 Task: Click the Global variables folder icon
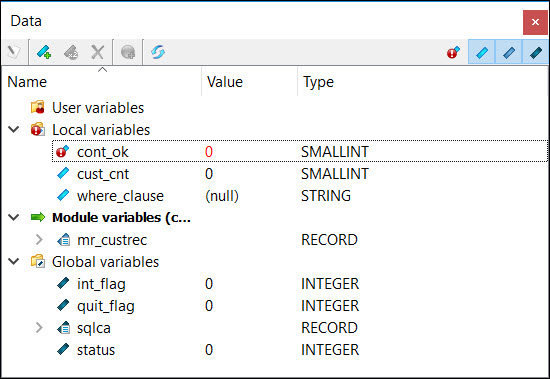[38, 261]
